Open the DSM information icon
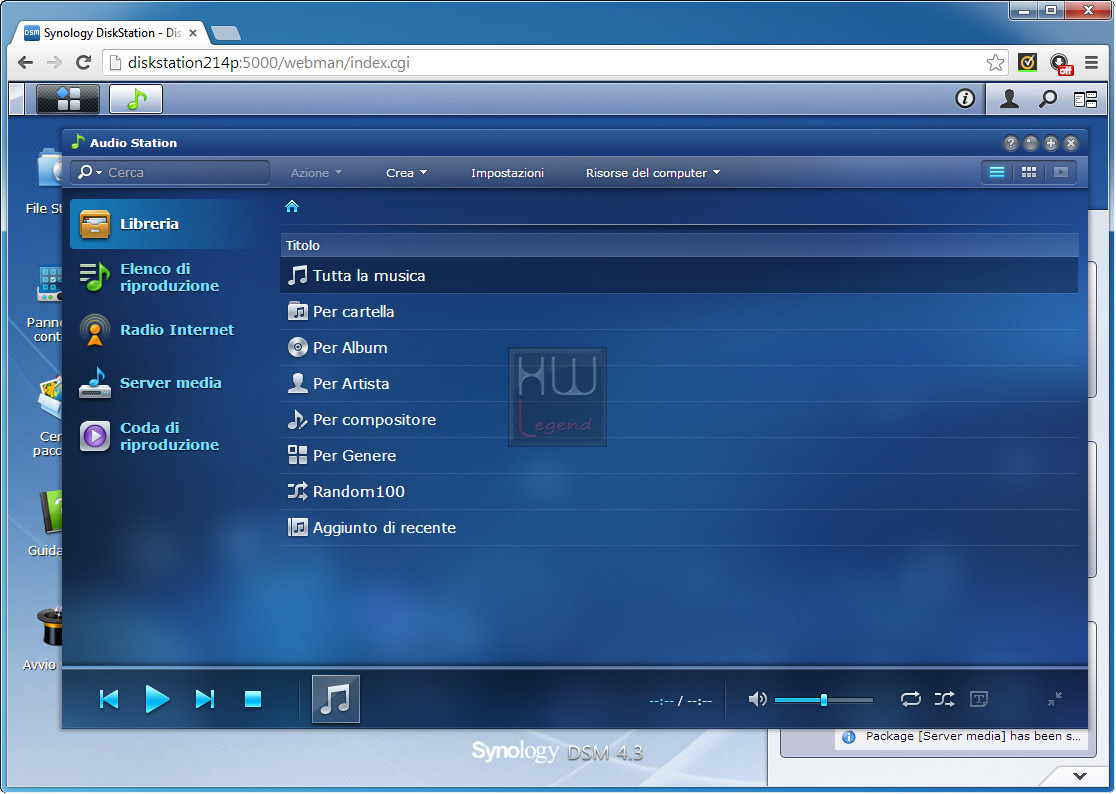Image resolution: width=1116 pixels, height=794 pixels. pos(964,98)
